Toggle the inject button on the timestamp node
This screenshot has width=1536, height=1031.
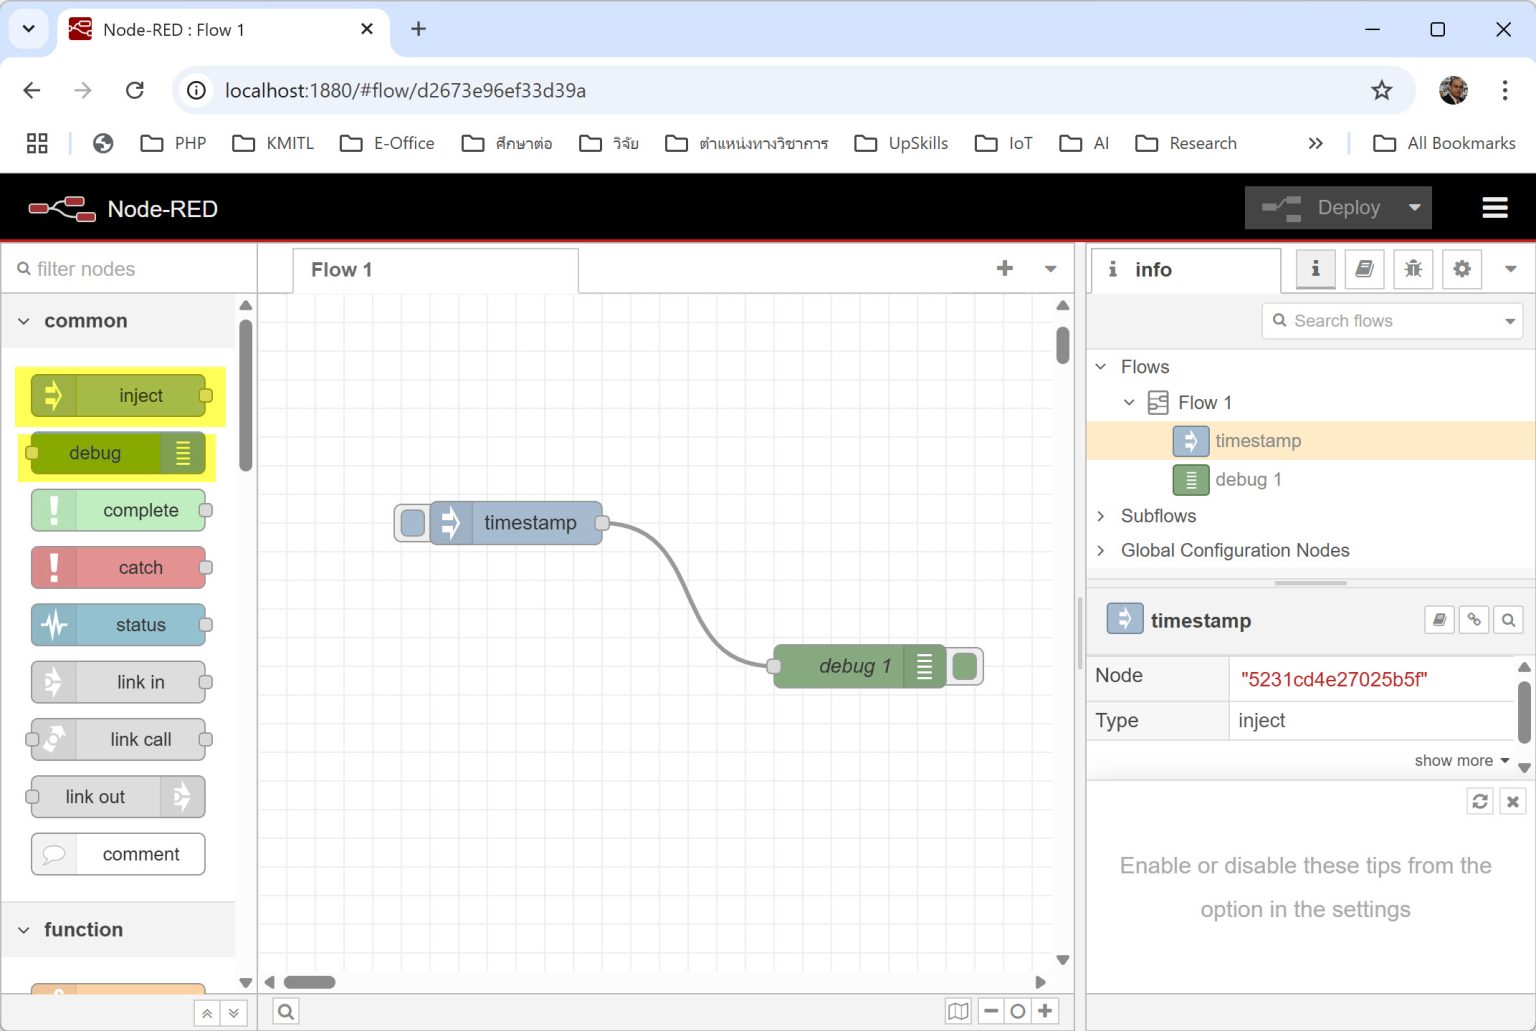coord(412,522)
